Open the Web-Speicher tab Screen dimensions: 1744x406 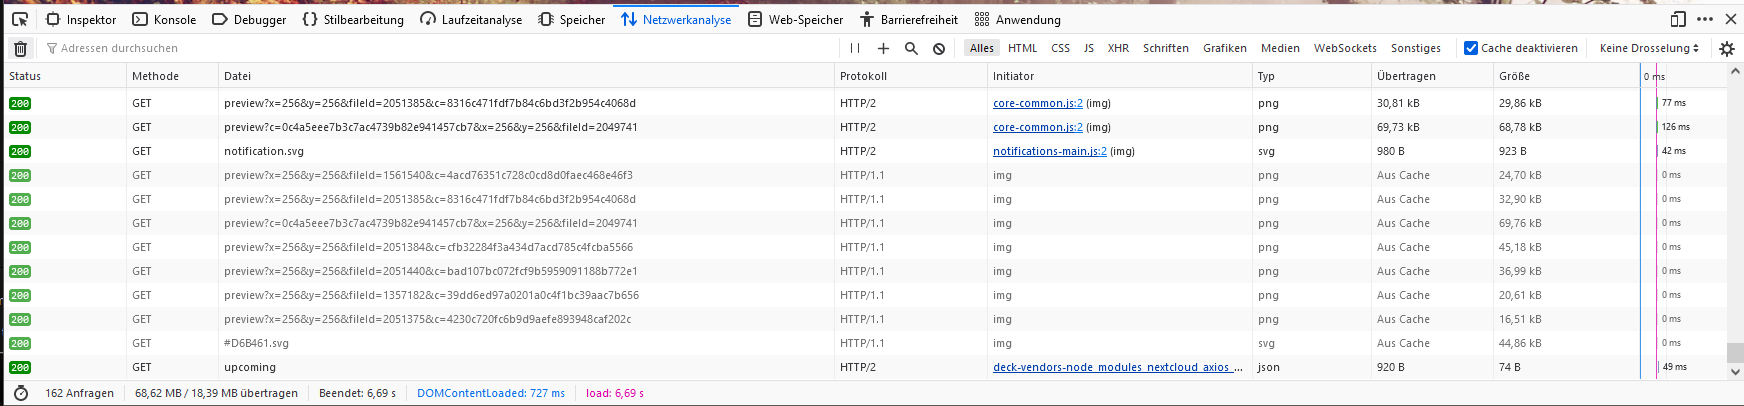click(795, 19)
